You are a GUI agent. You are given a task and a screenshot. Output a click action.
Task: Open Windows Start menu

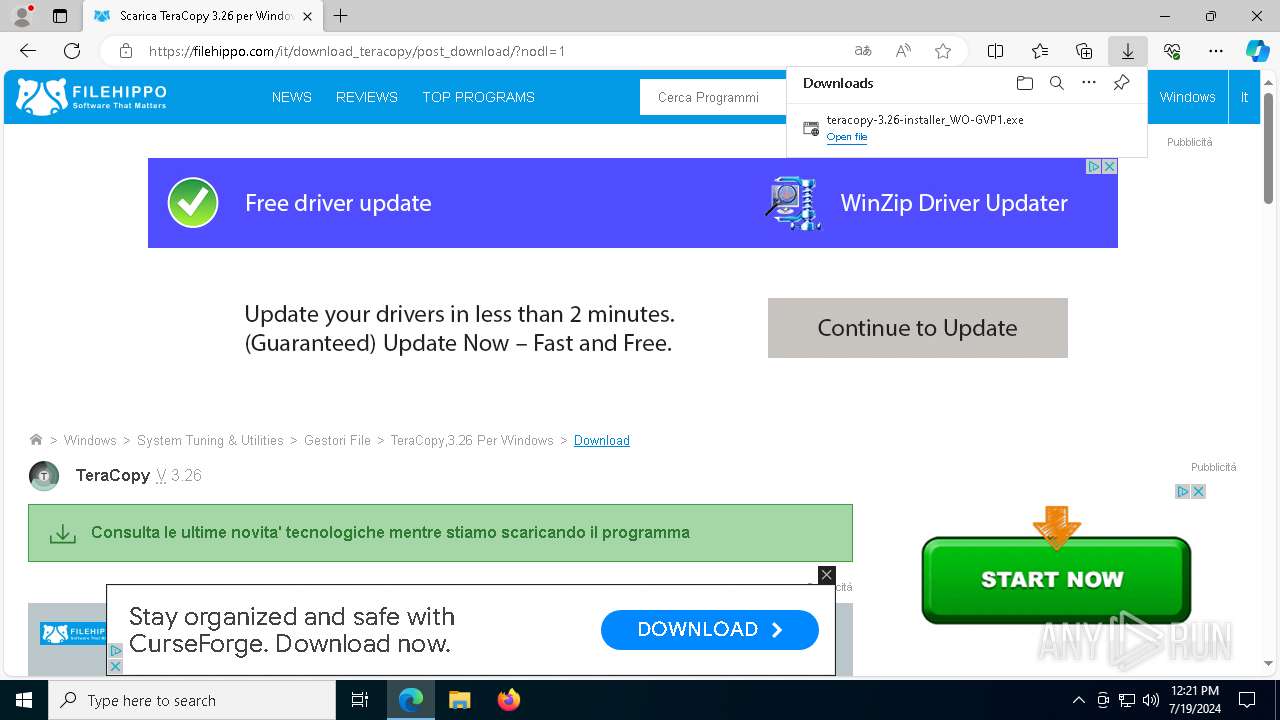click(24, 700)
